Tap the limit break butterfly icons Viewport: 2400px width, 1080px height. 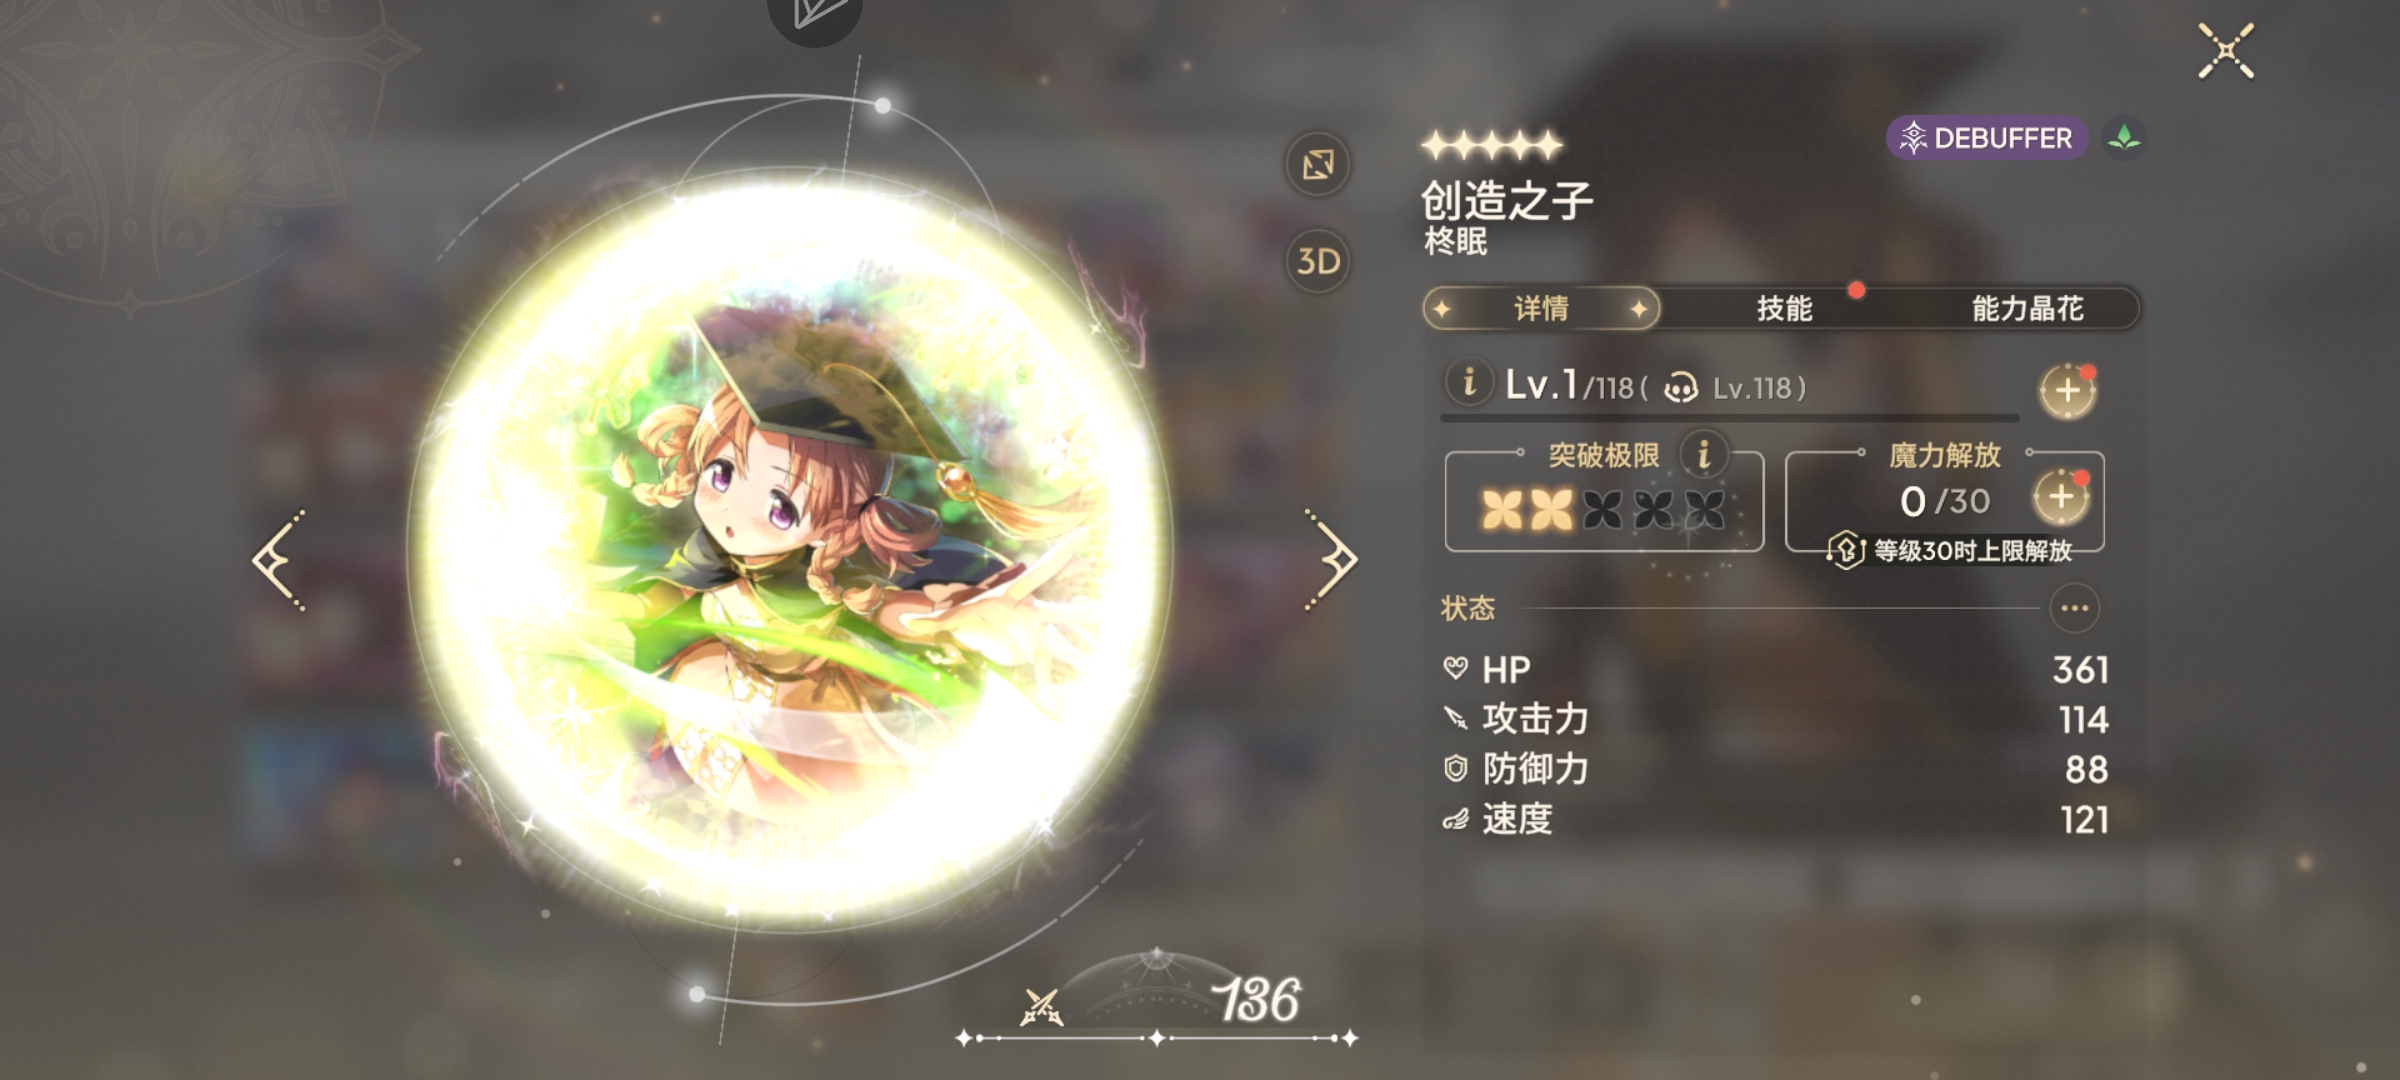(x=1602, y=510)
